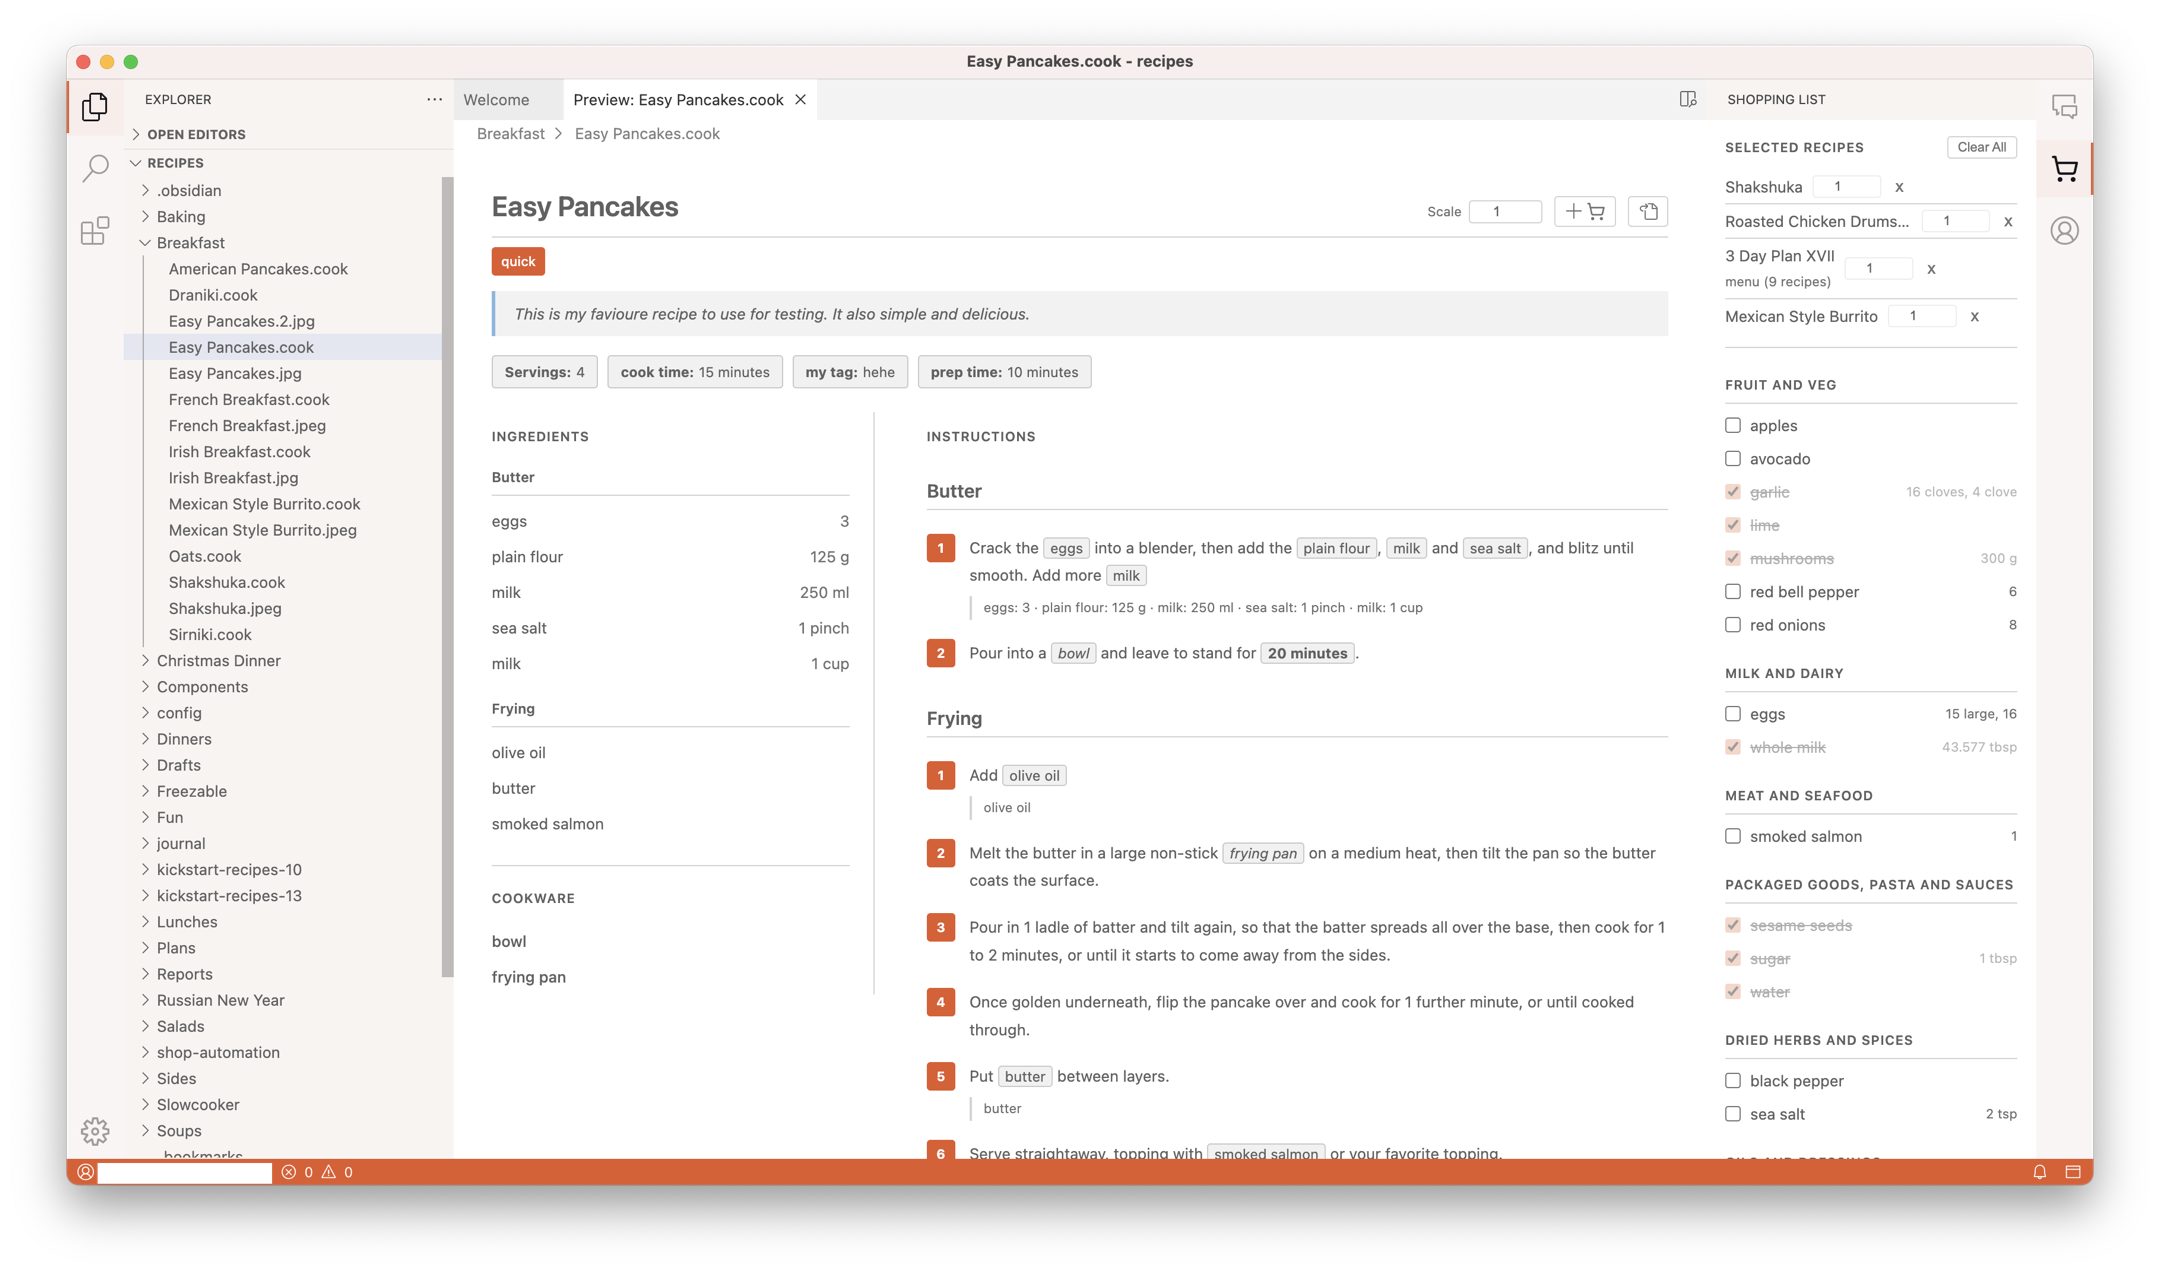Uncheck the garlic item in Fruit and Veg

pos(1733,492)
